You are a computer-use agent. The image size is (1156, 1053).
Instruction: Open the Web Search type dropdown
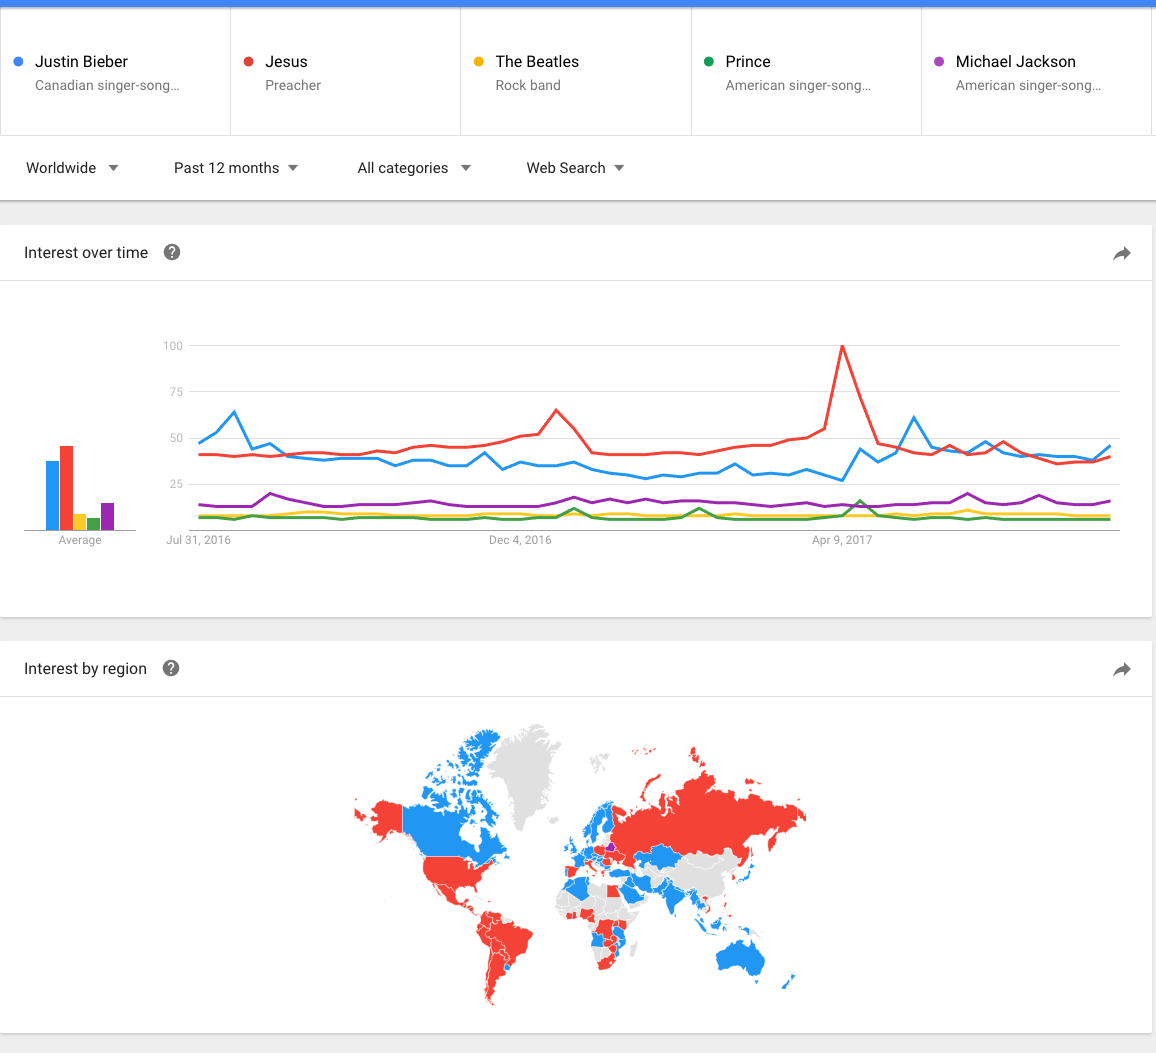click(576, 168)
